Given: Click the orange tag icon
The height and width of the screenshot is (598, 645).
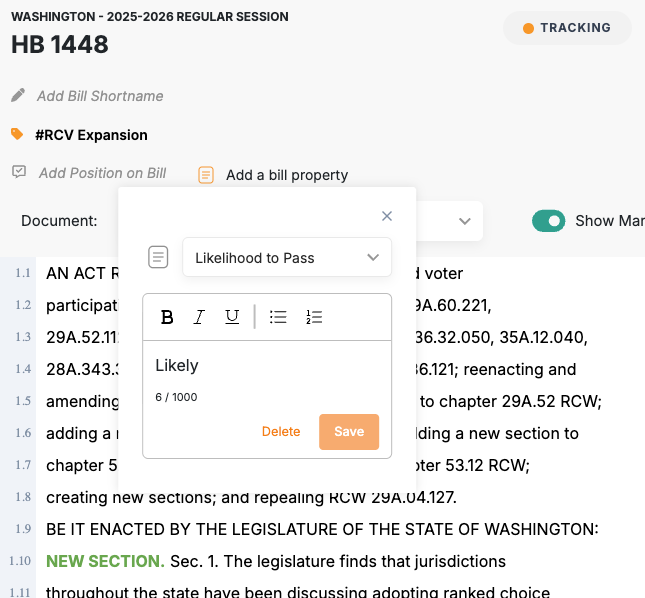Looking at the screenshot, I should [x=17, y=134].
